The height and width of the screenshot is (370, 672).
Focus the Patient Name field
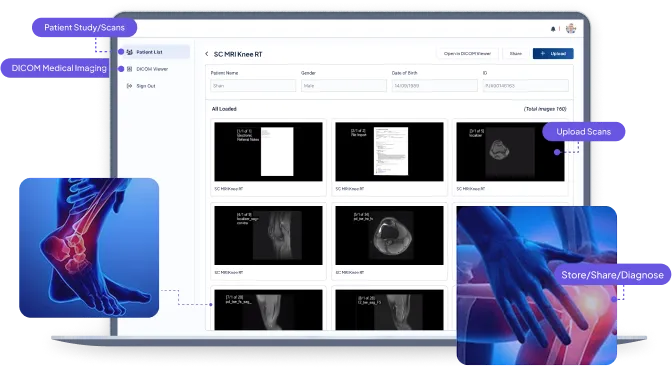point(253,86)
